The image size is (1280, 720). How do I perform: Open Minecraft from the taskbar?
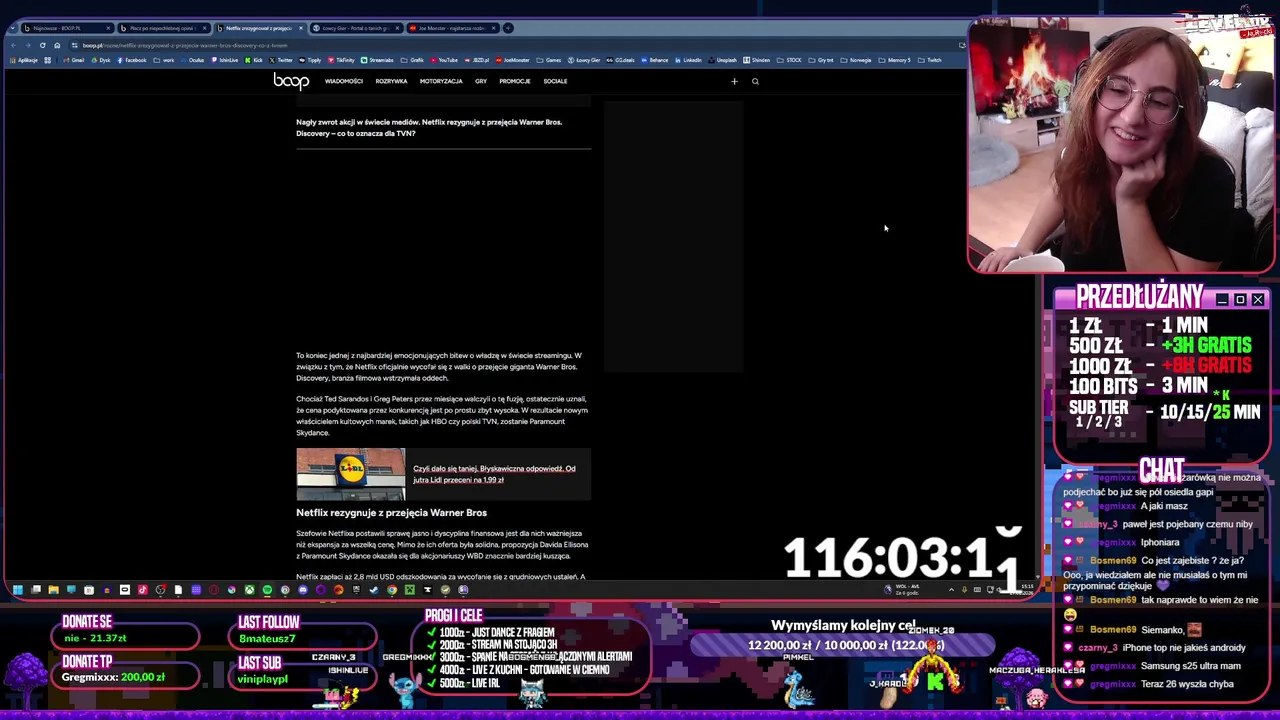click(409, 590)
